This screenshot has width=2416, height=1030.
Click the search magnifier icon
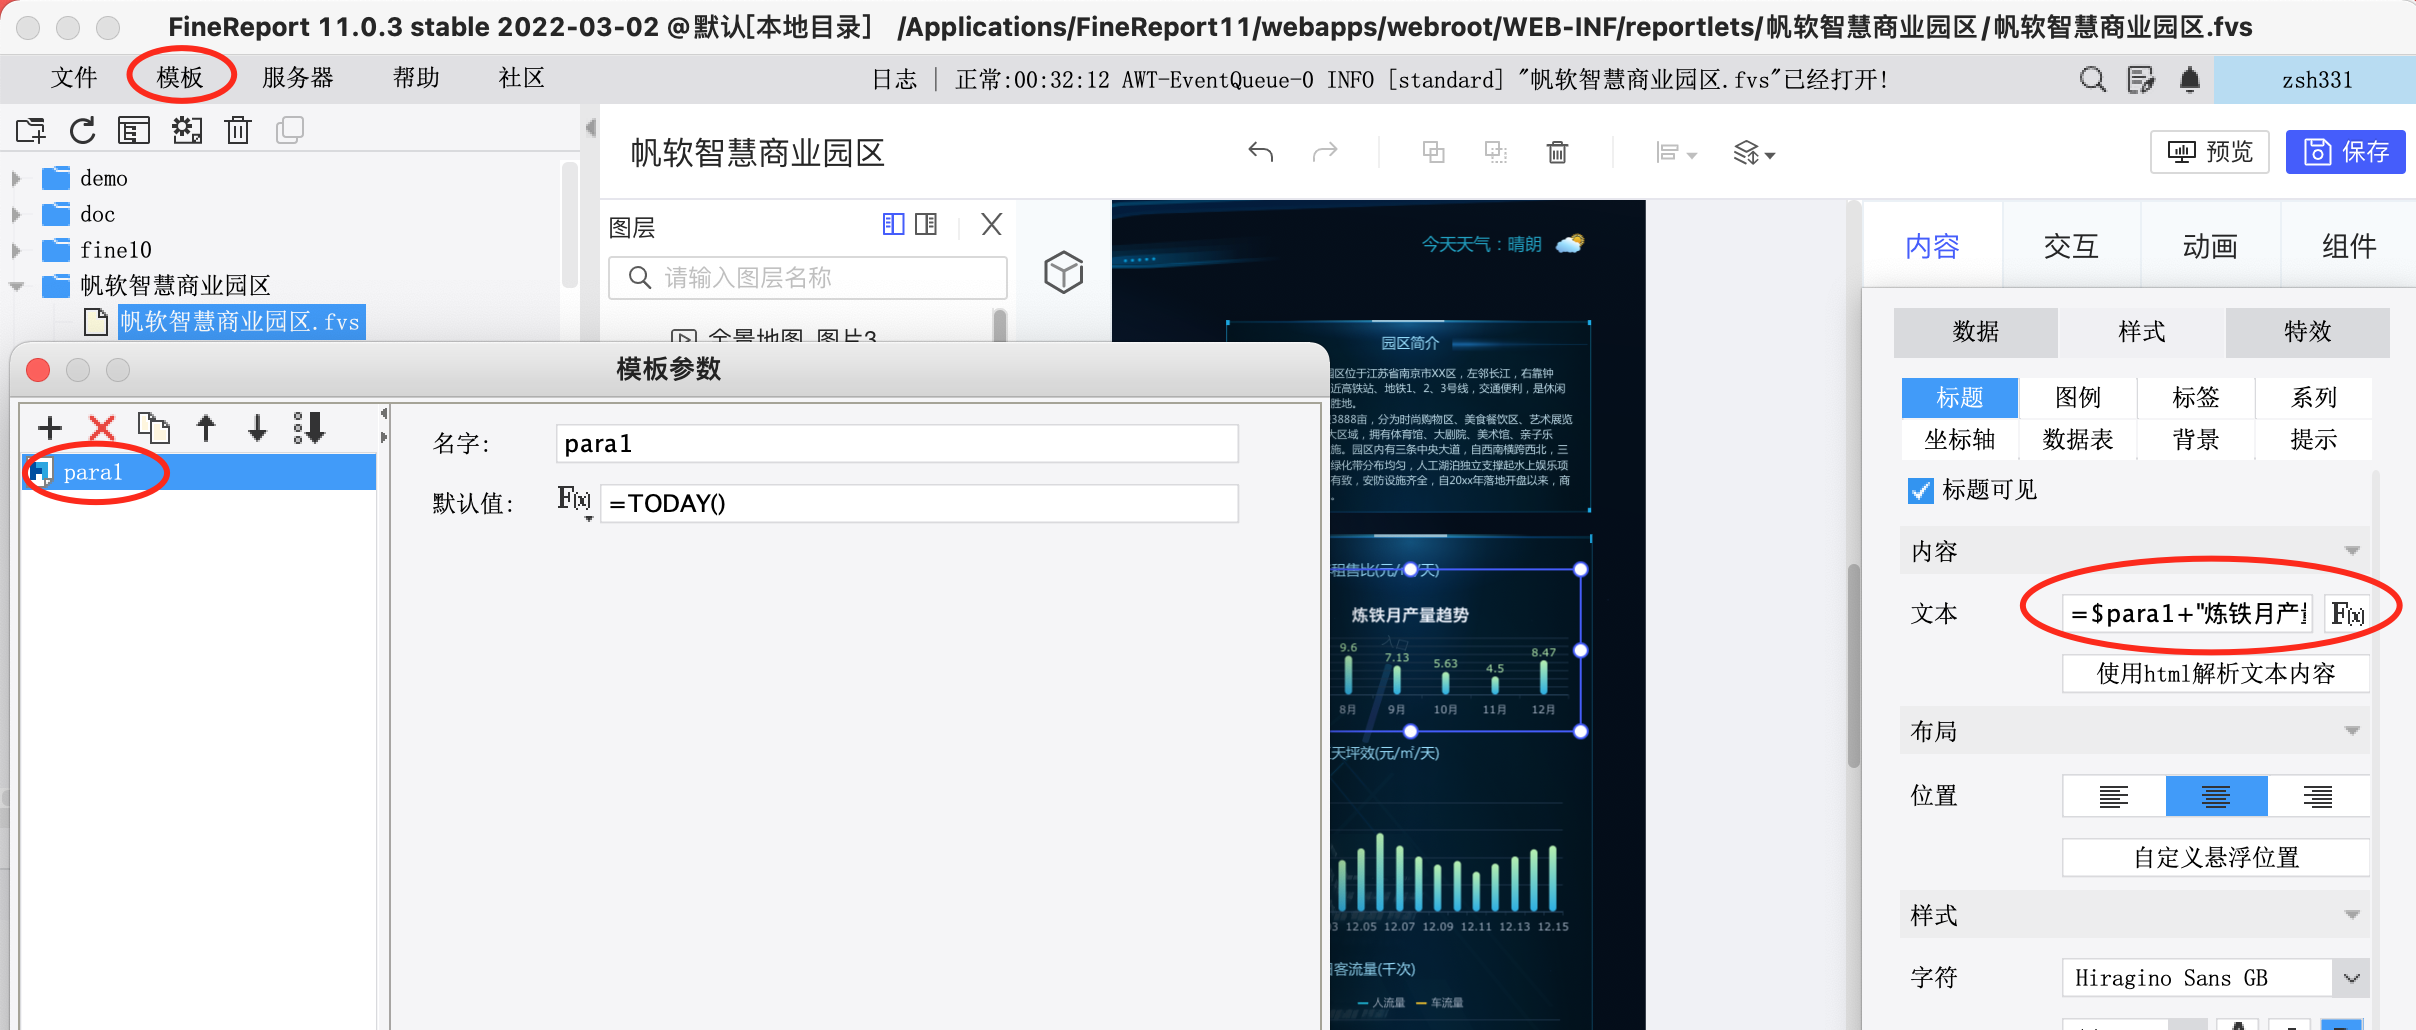pos(2092,79)
